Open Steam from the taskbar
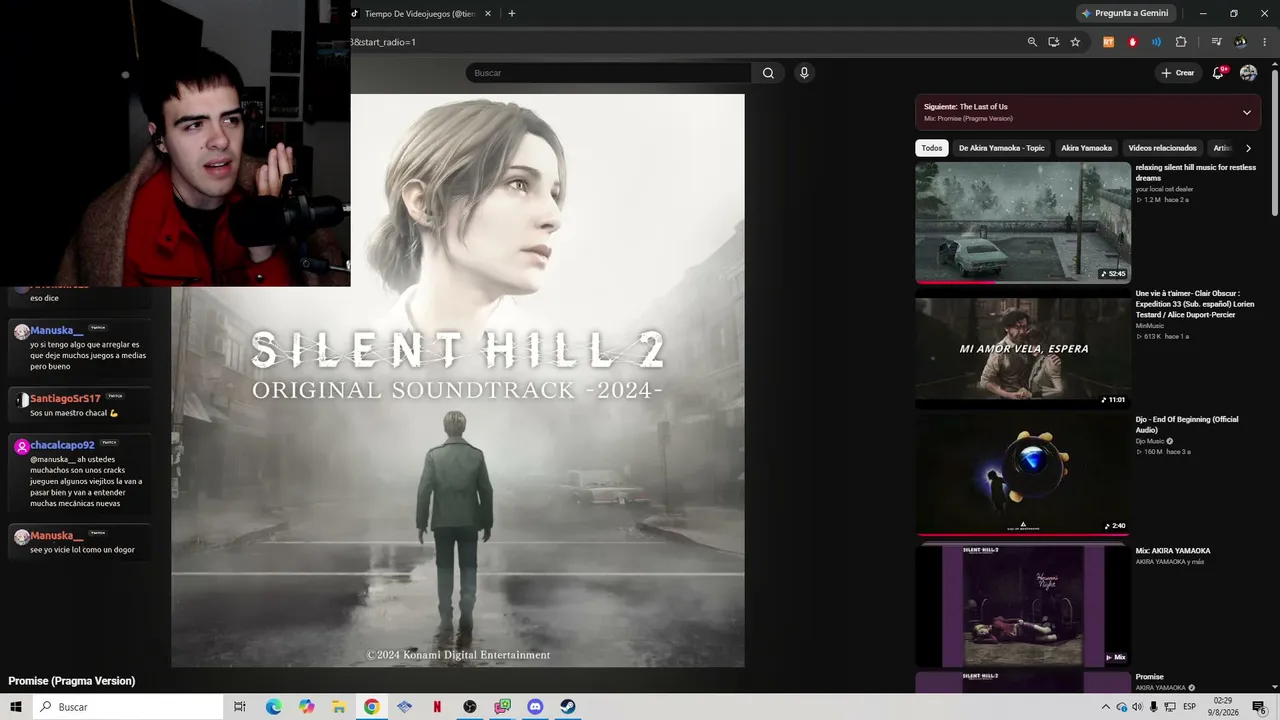The image size is (1280, 720). [567, 707]
